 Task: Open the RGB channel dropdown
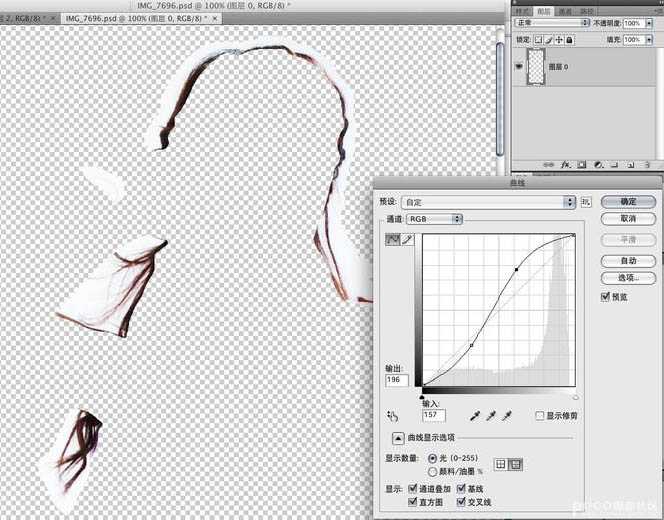point(434,219)
